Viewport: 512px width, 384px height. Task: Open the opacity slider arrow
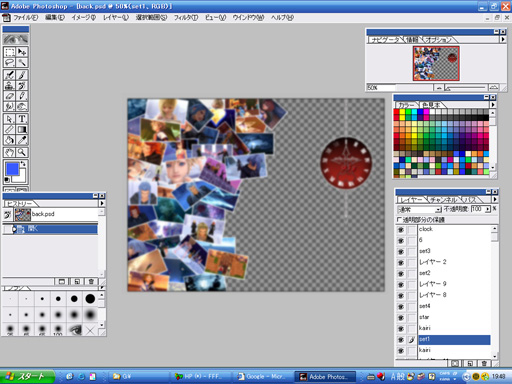click(x=488, y=209)
